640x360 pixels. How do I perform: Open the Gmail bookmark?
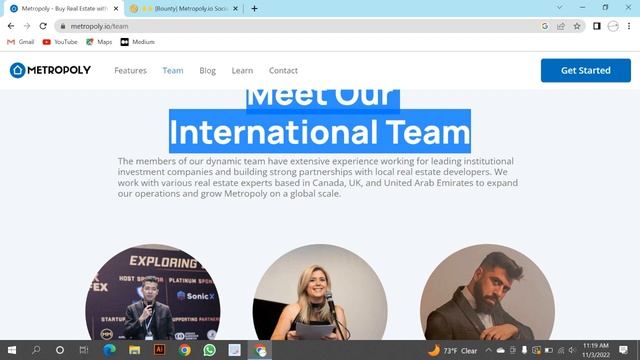pos(21,42)
